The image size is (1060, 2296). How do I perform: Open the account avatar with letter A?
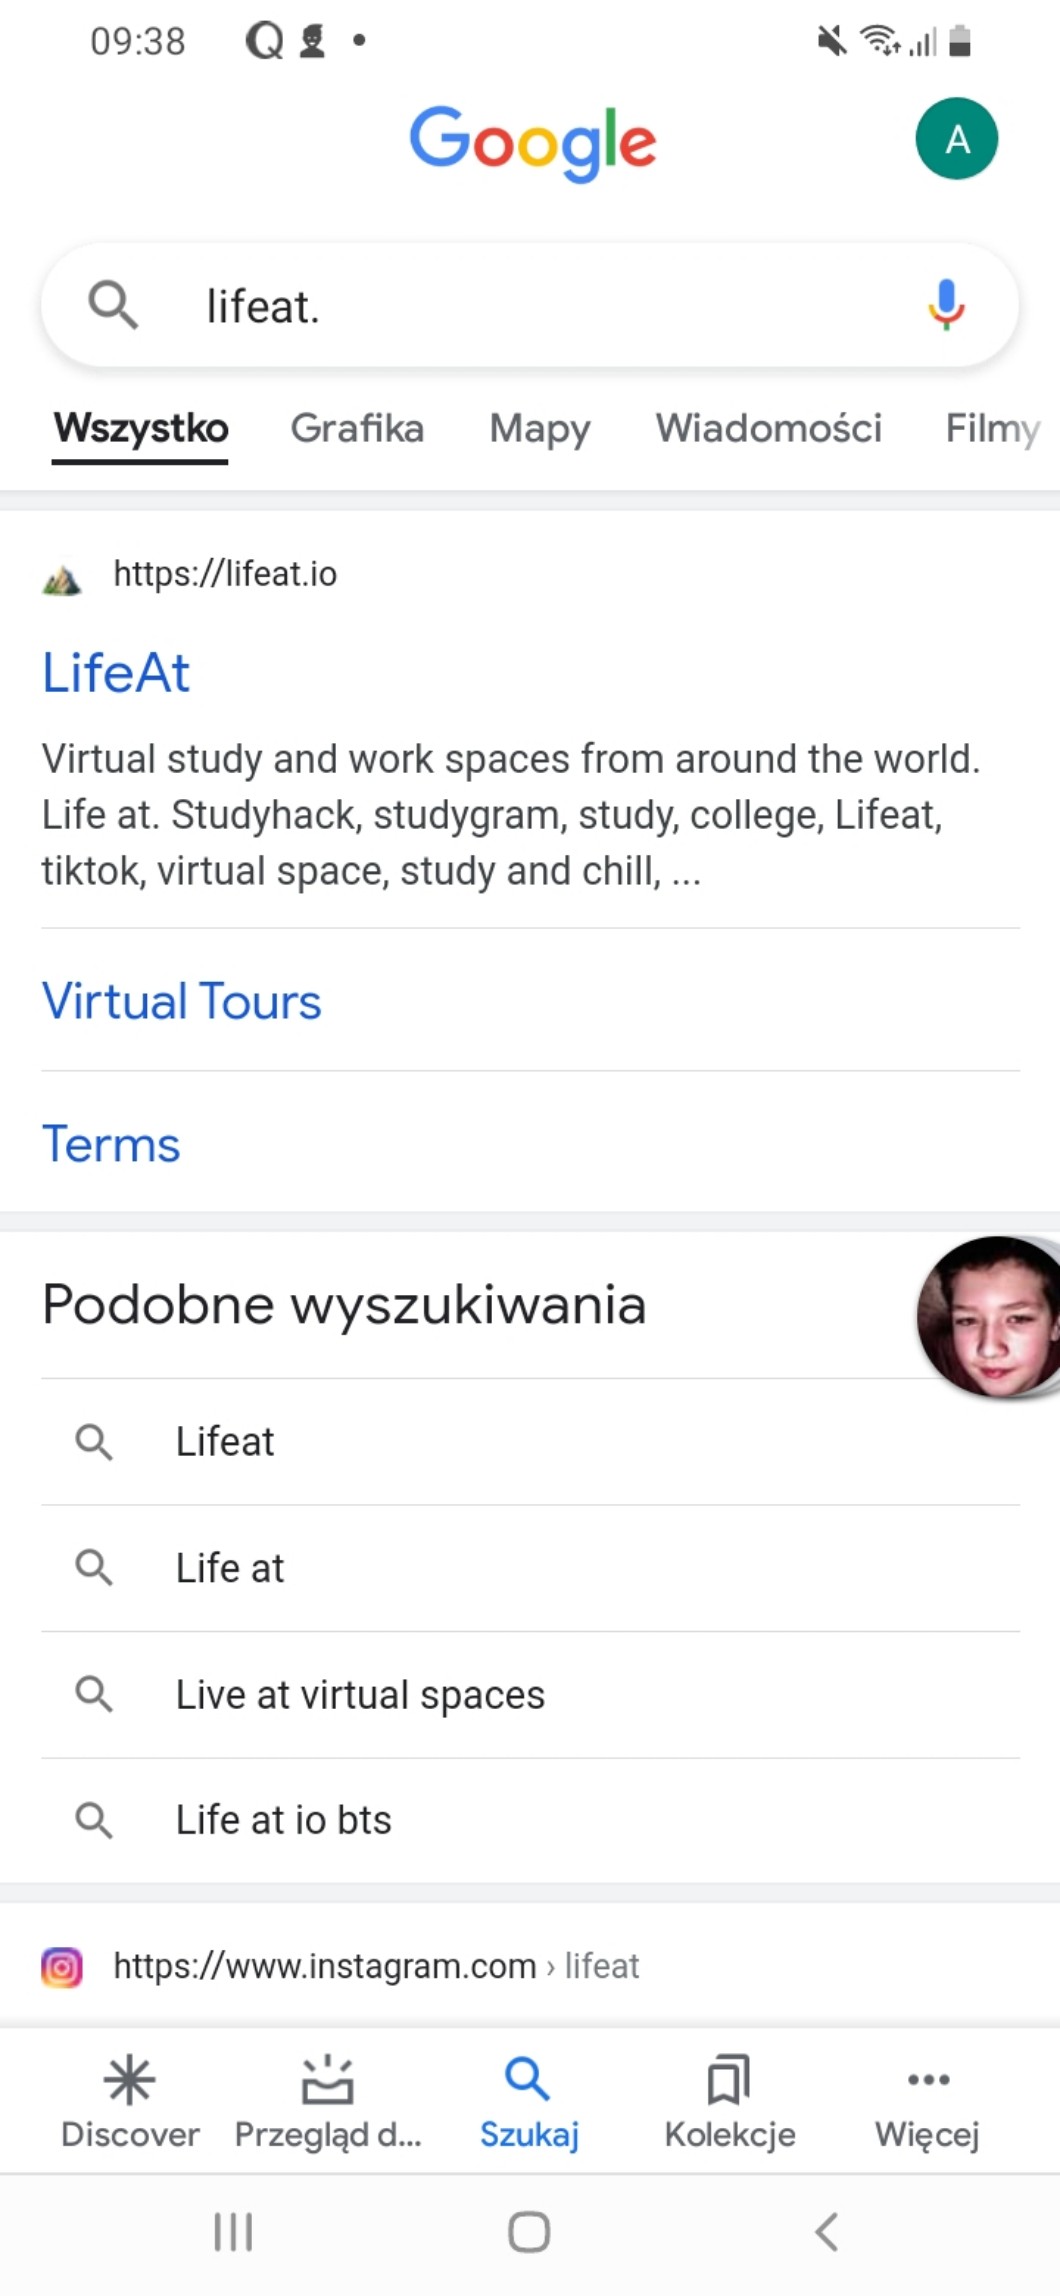[x=956, y=139]
